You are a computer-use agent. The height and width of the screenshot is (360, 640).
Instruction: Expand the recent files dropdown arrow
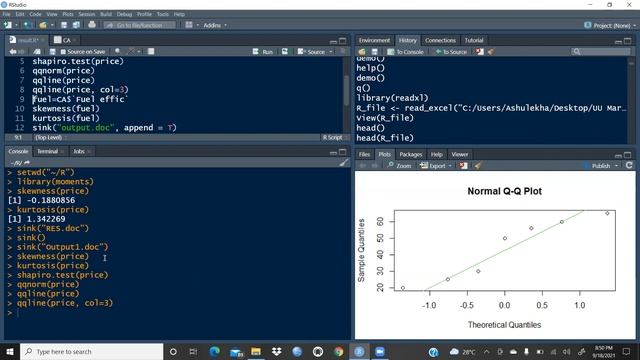tap(52, 25)
